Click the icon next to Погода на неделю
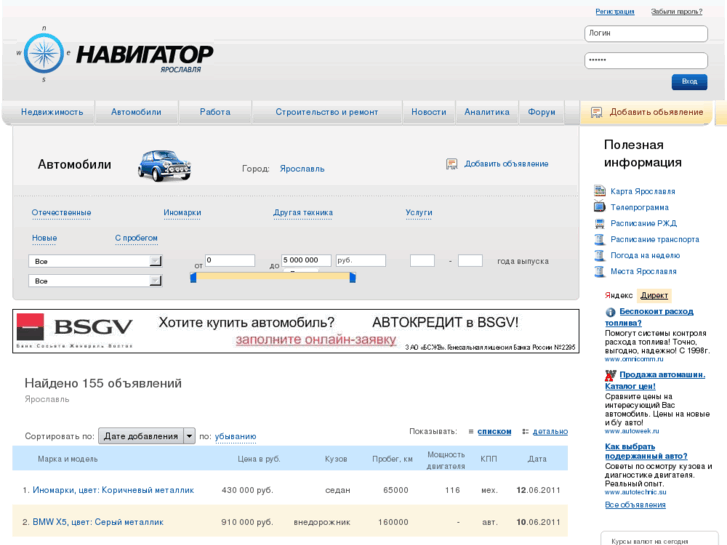 (x=600, y=255)
